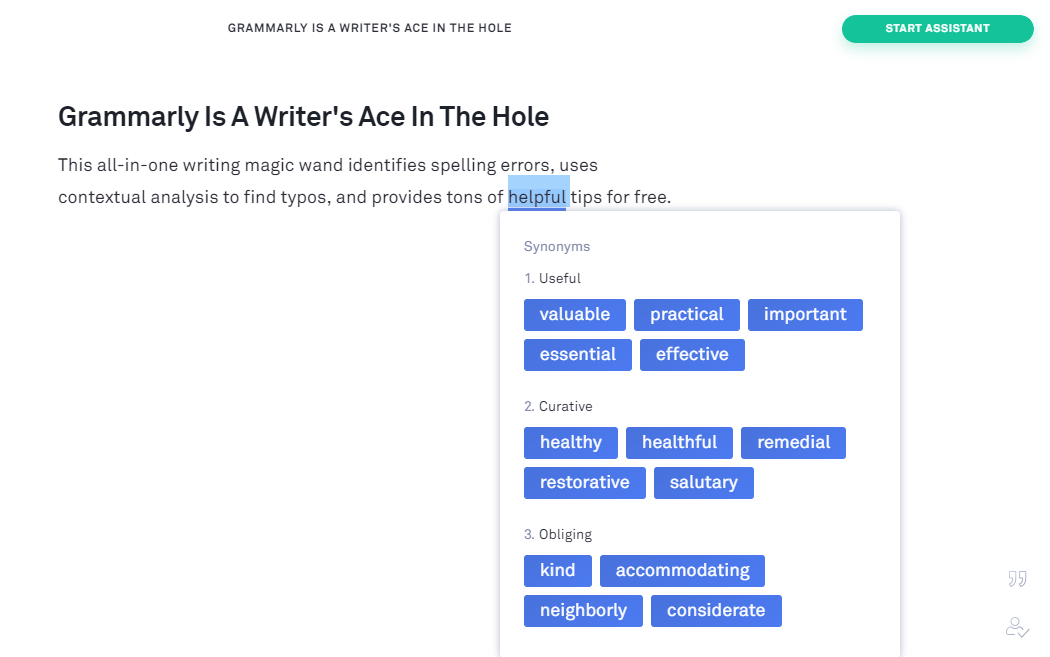Image resolution: width=1050 pixels, height=657 pixels.
Task: Select the synonym "healthful"
Action: pos(679,443)
